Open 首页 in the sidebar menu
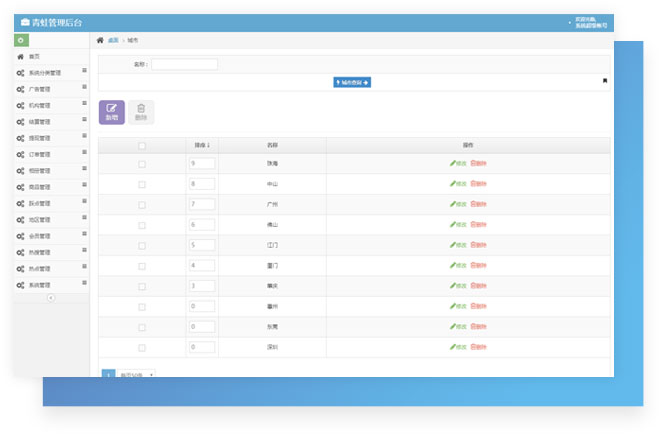664x437 pixels. (52, 56)
